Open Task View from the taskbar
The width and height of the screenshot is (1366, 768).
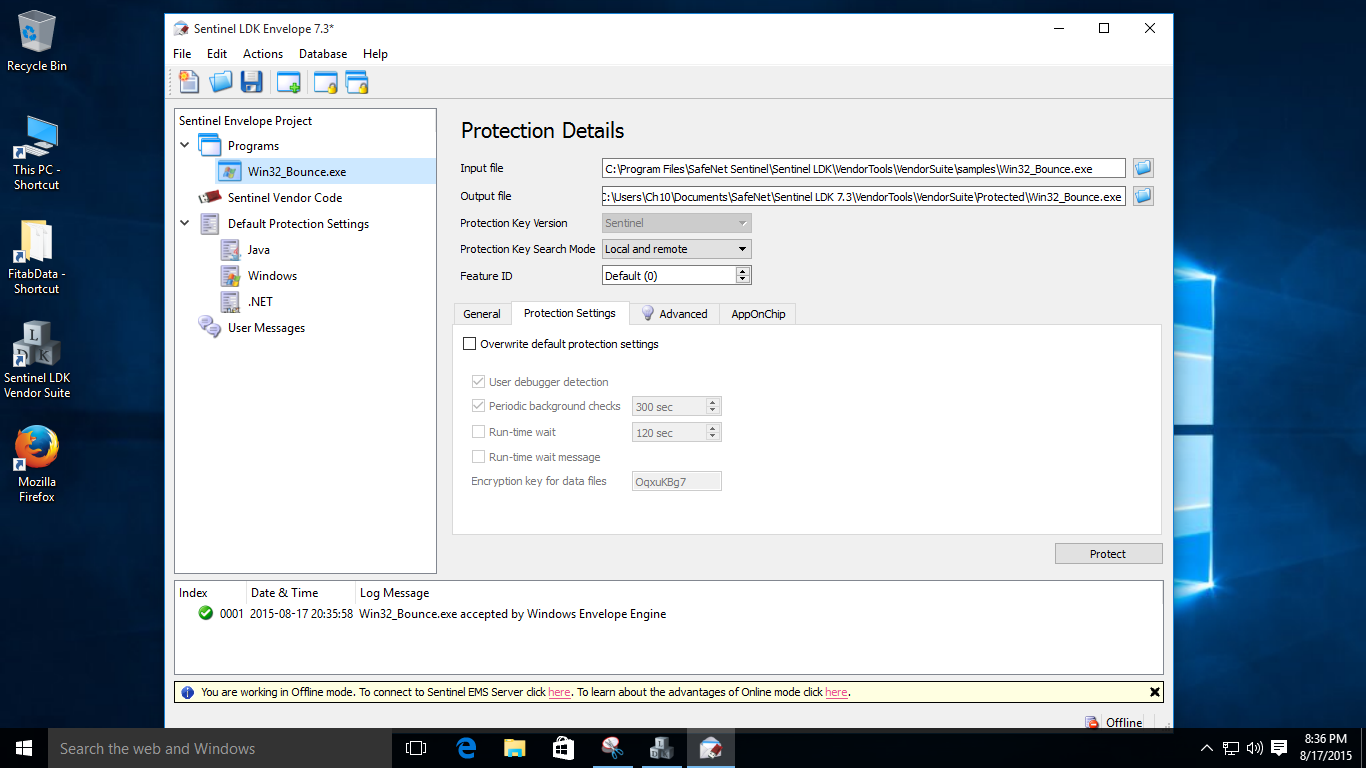(416, 748)
